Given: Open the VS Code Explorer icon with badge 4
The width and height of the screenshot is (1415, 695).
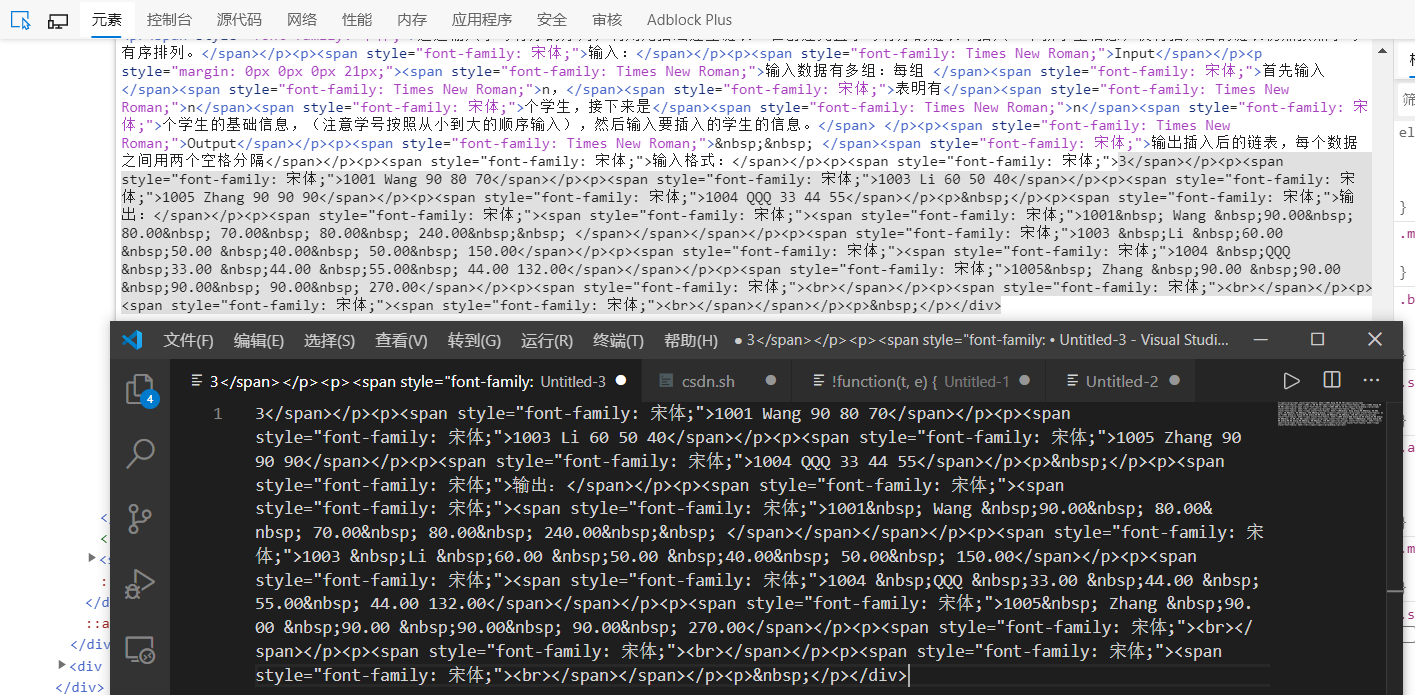Looking at the screenshot, I should [141, 390].
